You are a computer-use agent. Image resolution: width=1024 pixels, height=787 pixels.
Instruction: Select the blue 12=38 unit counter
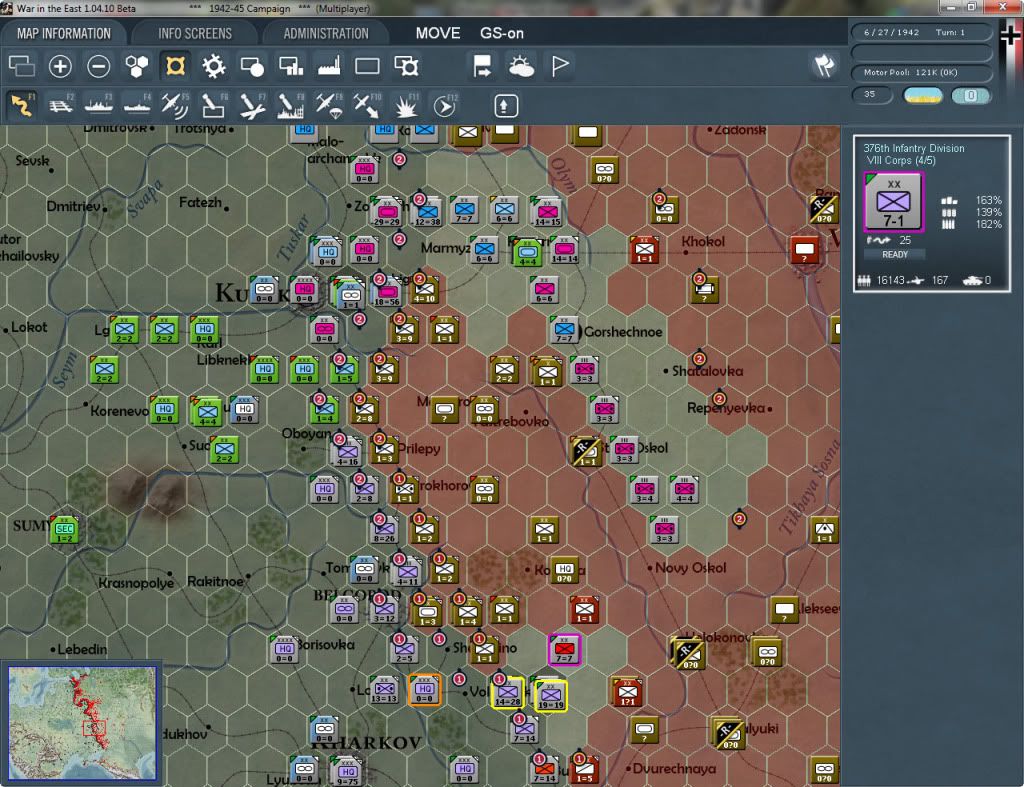click(x=428, y=213)
